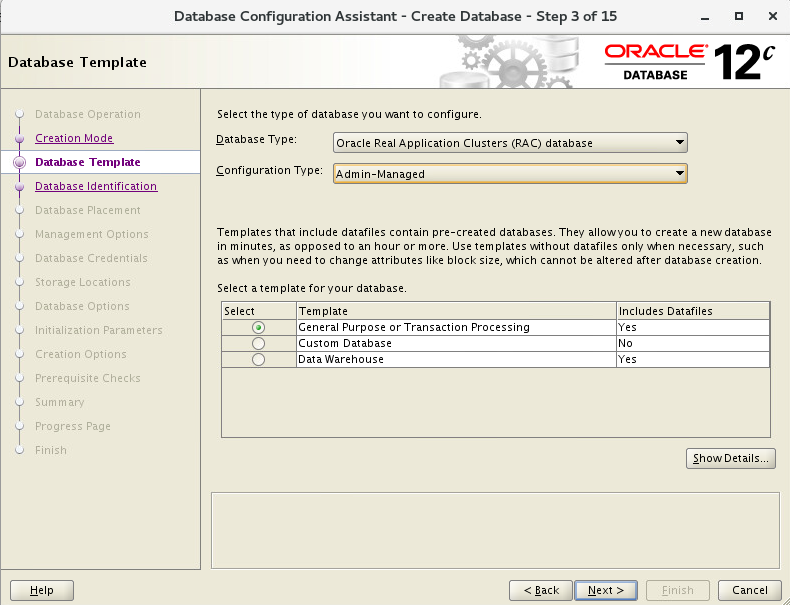Click the Cancel button

750,590
